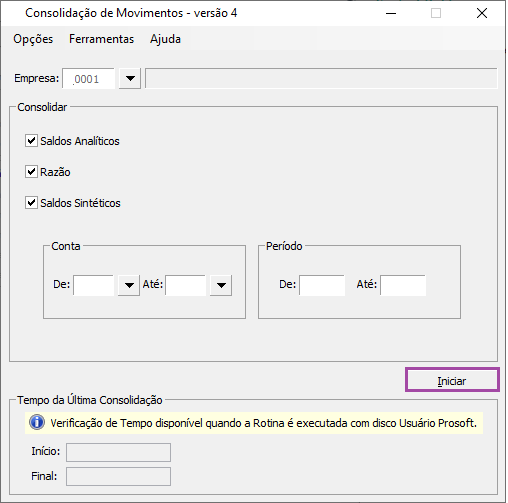508x503 pixels.
Task: Open the Empresa dropdown arrow
Action: click(x=130, y=79)
